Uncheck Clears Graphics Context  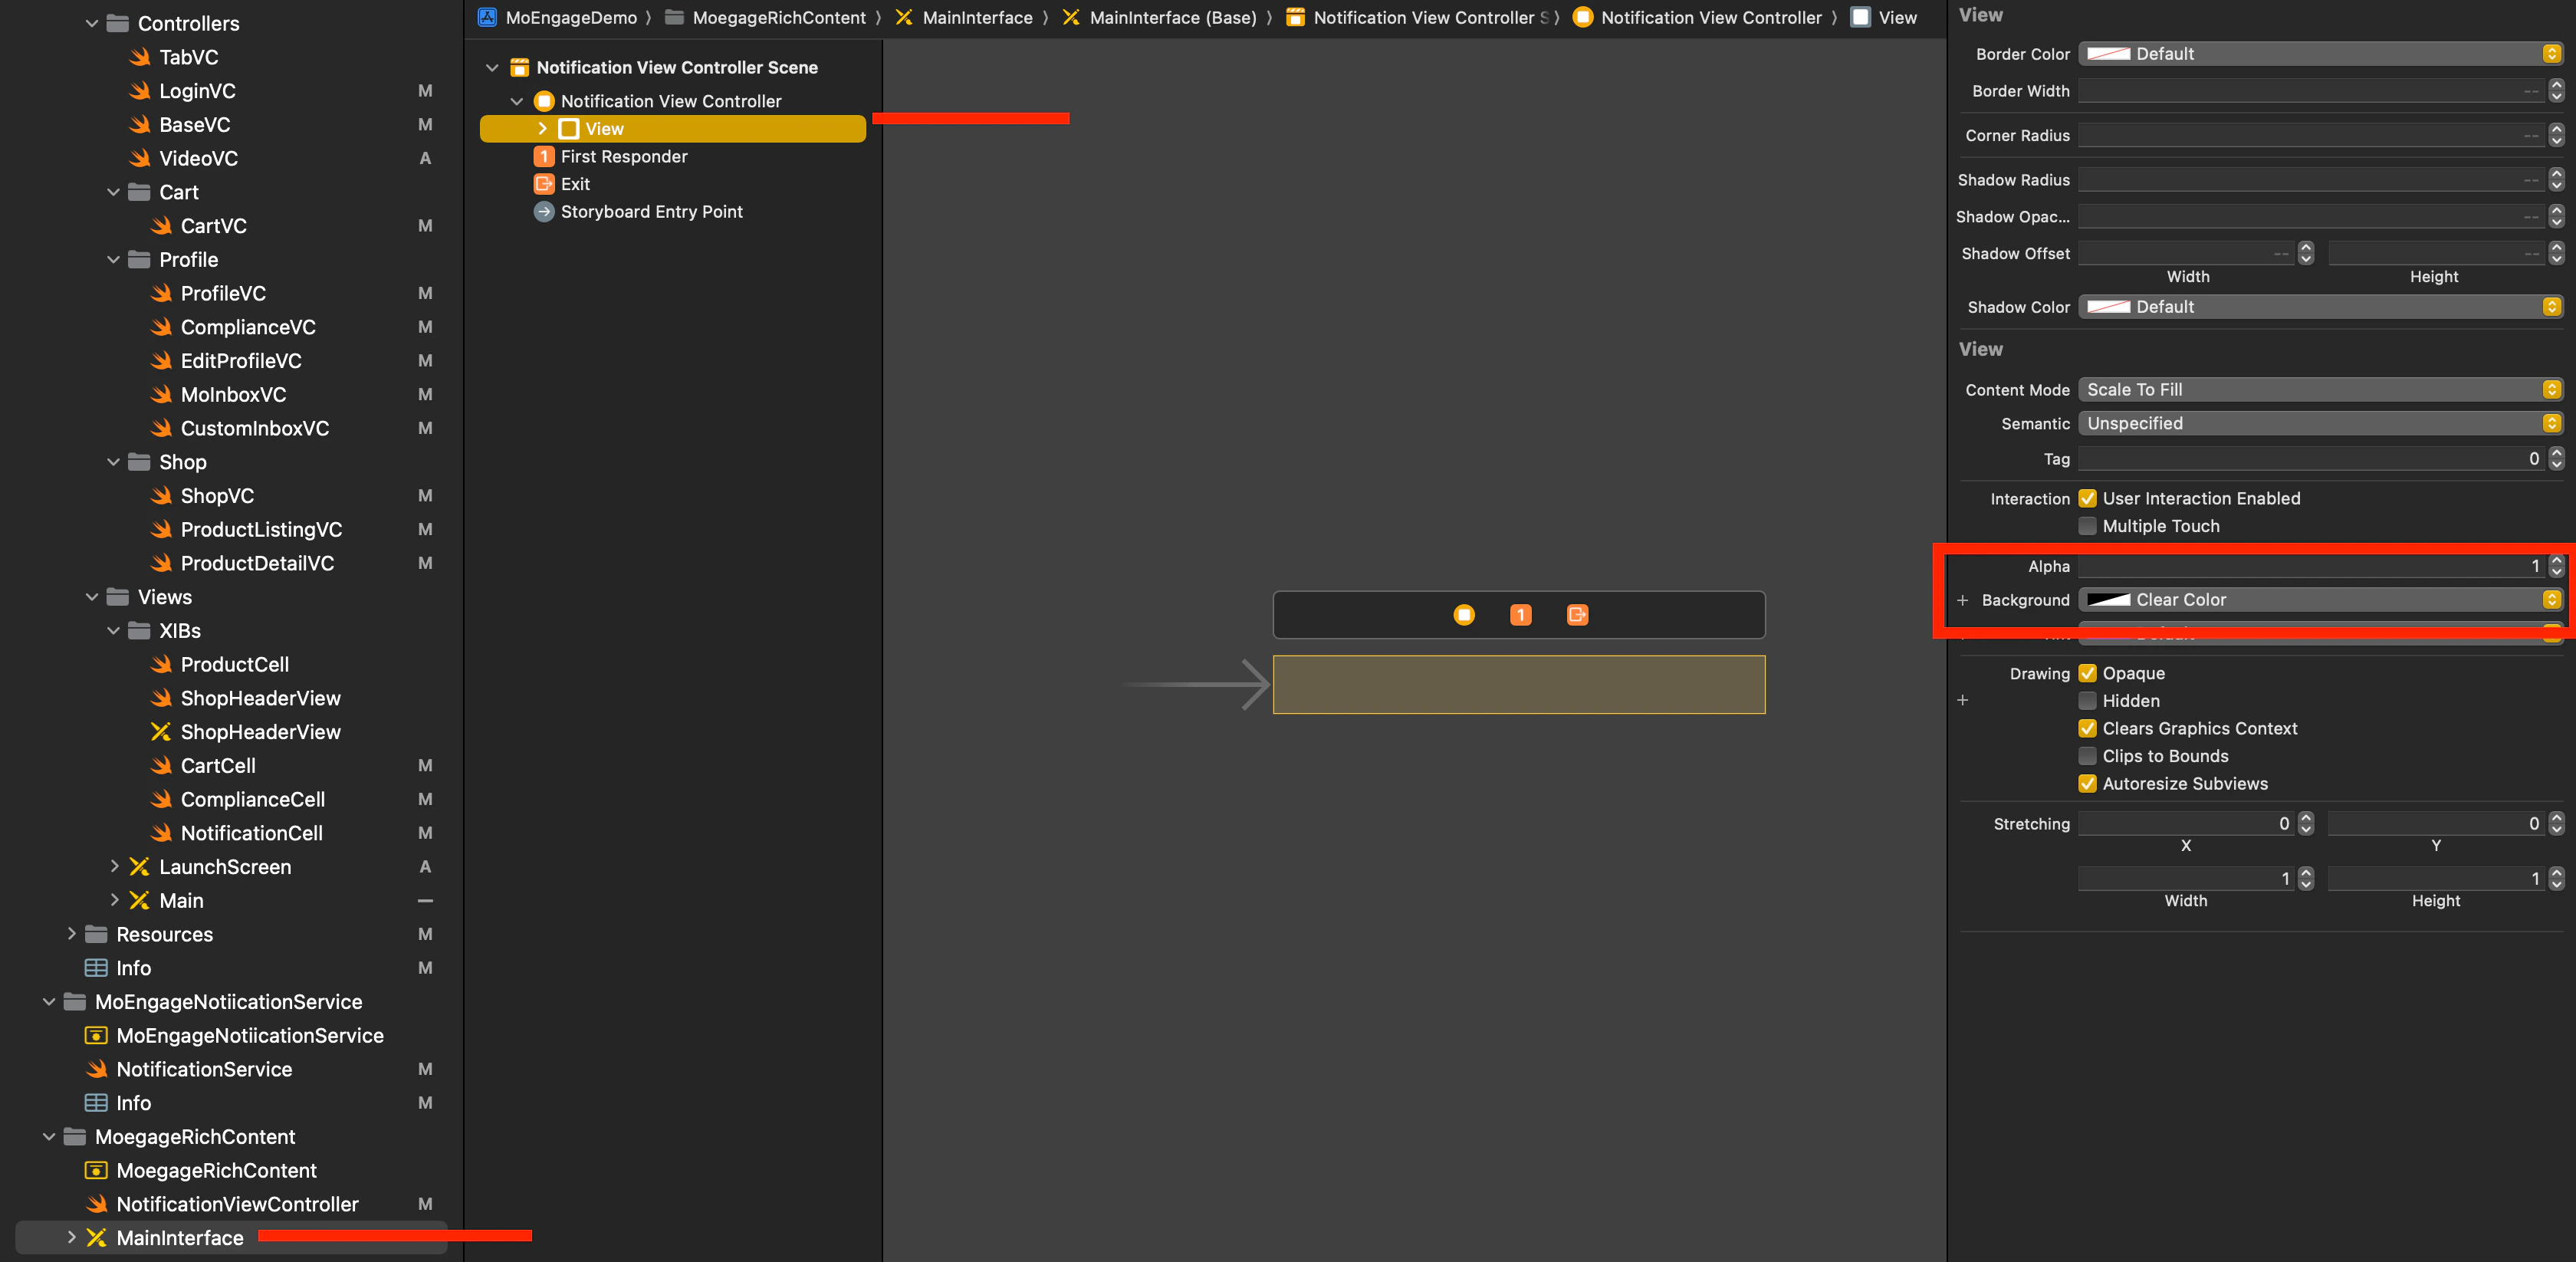pos(2088,728)
